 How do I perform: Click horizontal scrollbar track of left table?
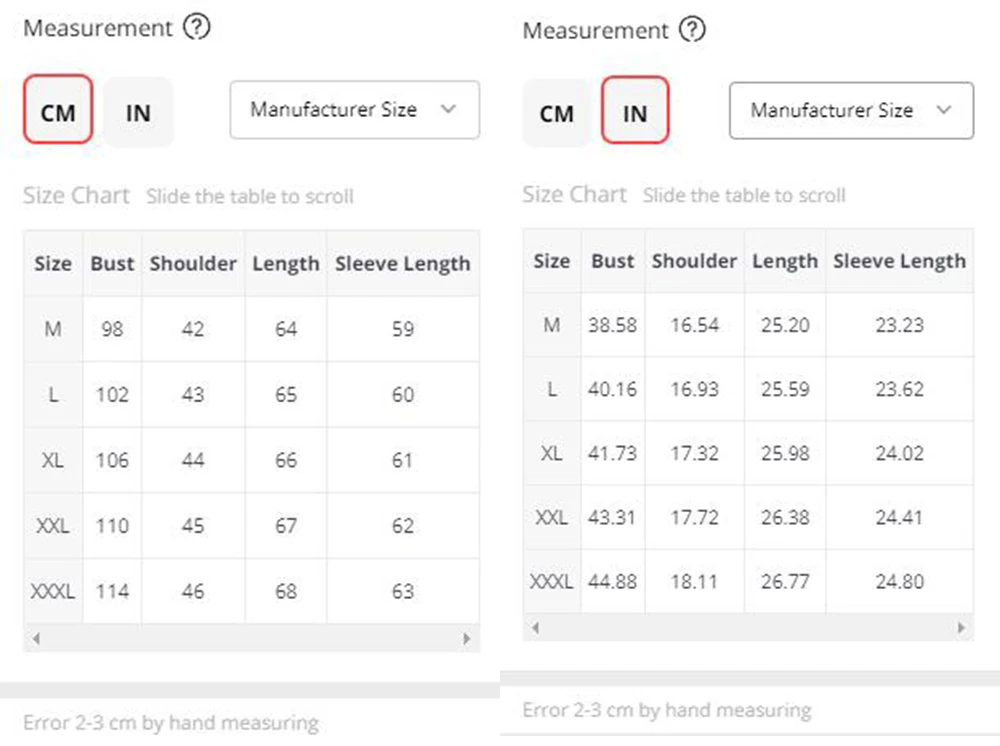coord(251,638)
